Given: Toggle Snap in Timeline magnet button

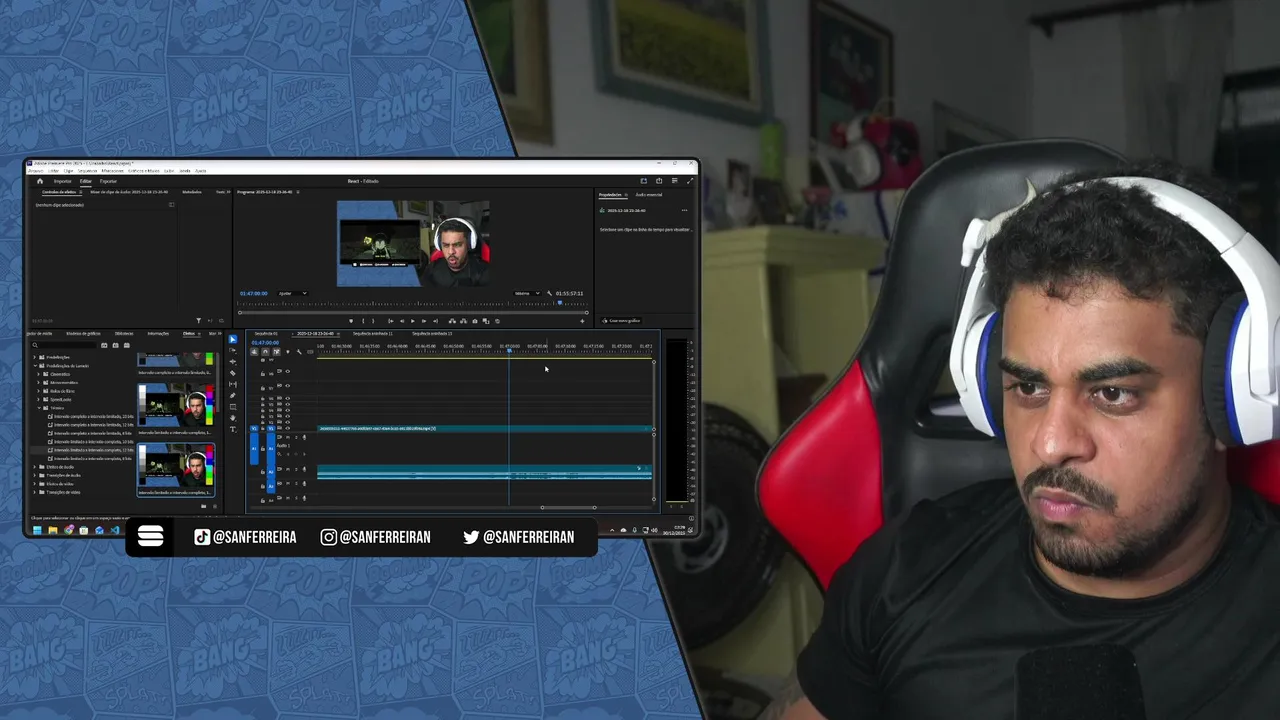Looking at the screenshot, I should [265, 352].
